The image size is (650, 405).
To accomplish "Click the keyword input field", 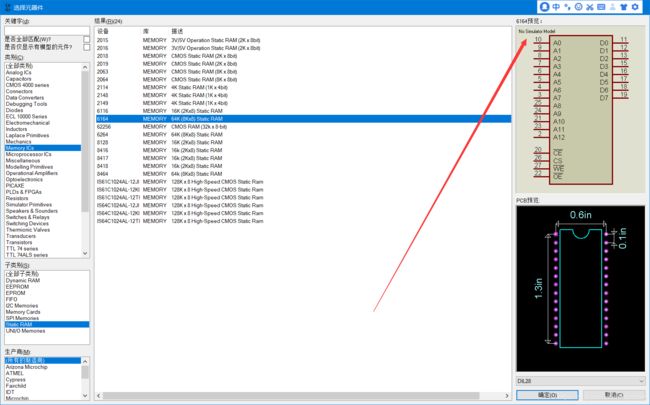I will tap(47, 31).
